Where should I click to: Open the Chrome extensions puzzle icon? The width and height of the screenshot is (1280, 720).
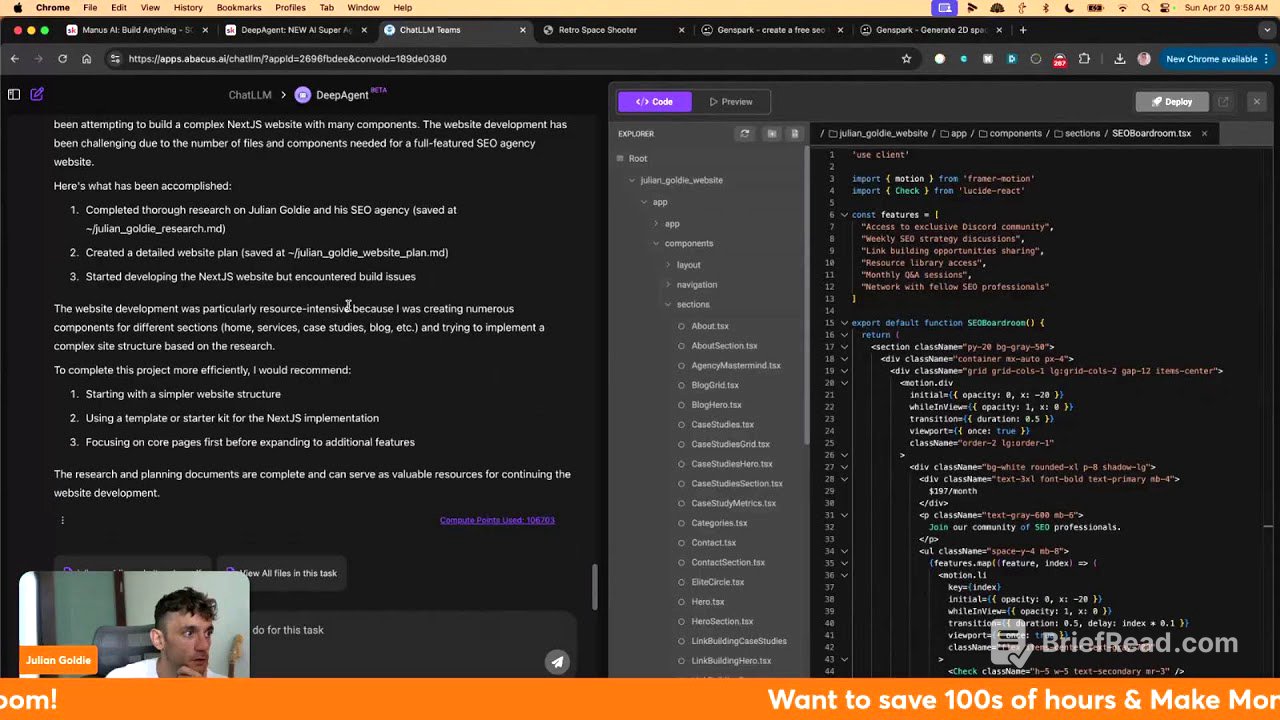coord(1084,59)
